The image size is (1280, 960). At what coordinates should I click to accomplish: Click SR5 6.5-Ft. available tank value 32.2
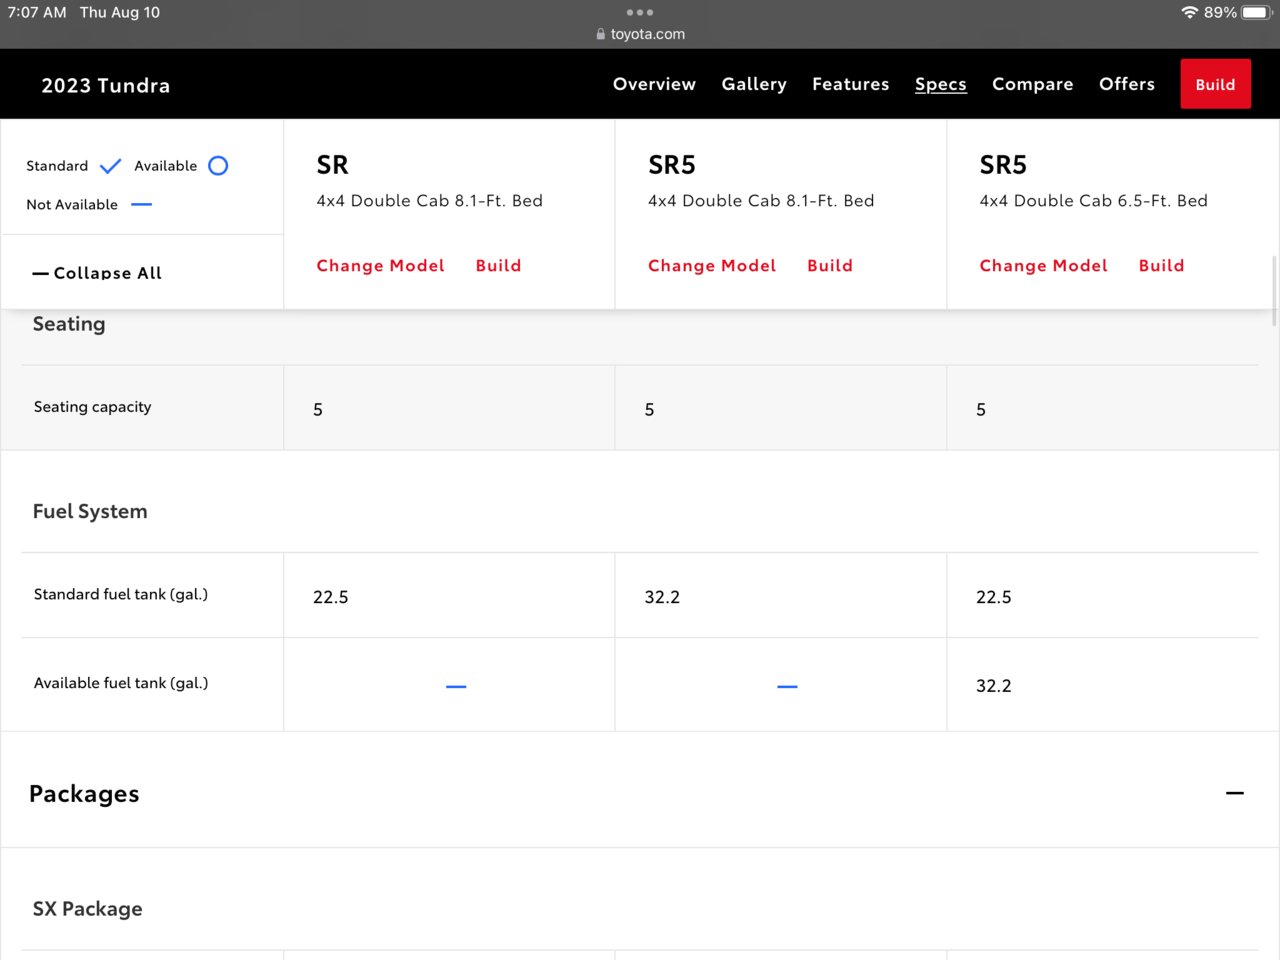tap(993, 686)
